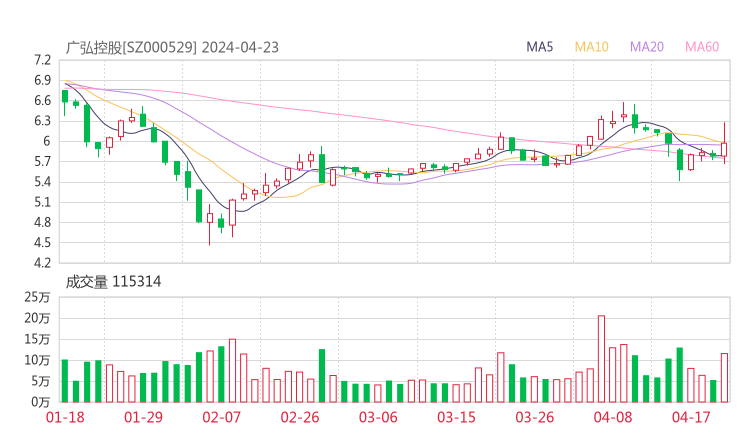Click the 25万 volume axis label
Screen dimensions: 740x440
37,297
